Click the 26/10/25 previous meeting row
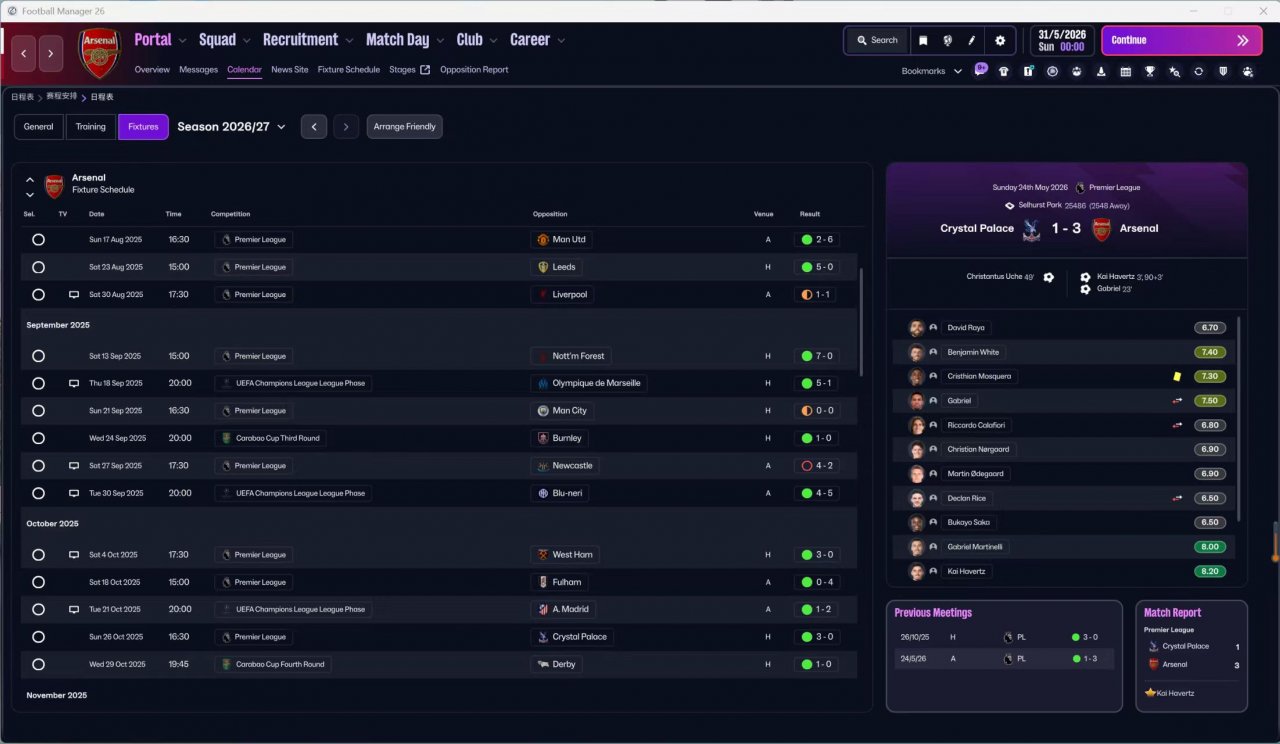This screenshot has width=1280, height=744. point(1004,637)
